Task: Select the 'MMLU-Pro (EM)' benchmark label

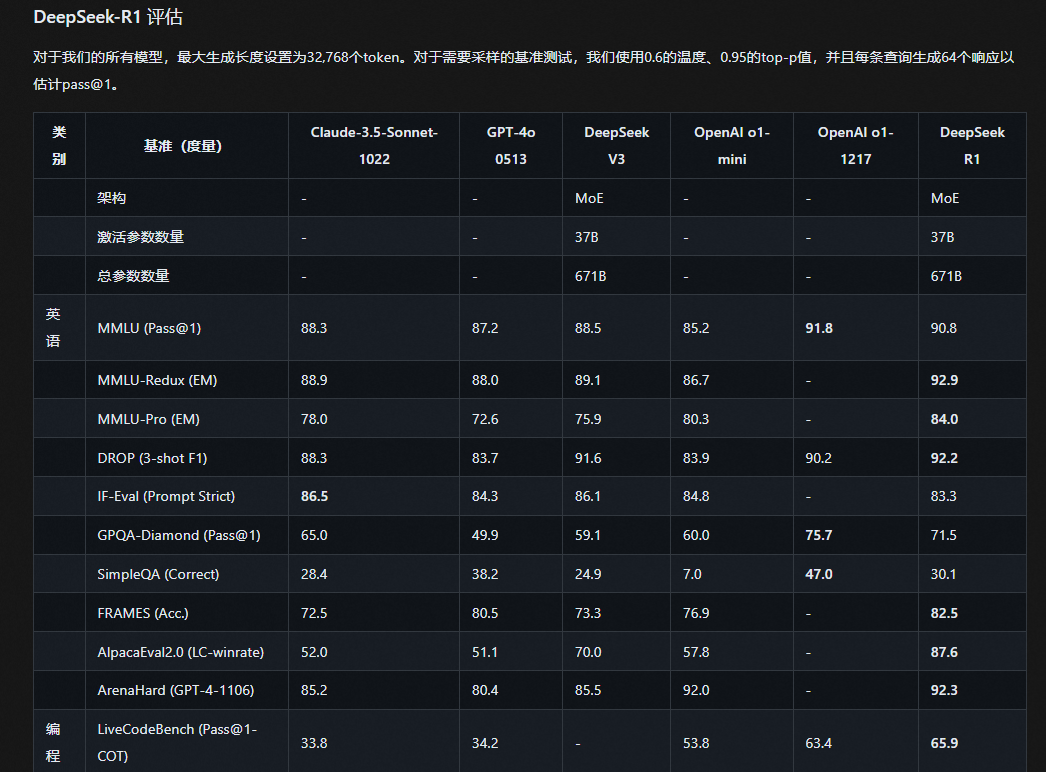Action: pos(149,419)
